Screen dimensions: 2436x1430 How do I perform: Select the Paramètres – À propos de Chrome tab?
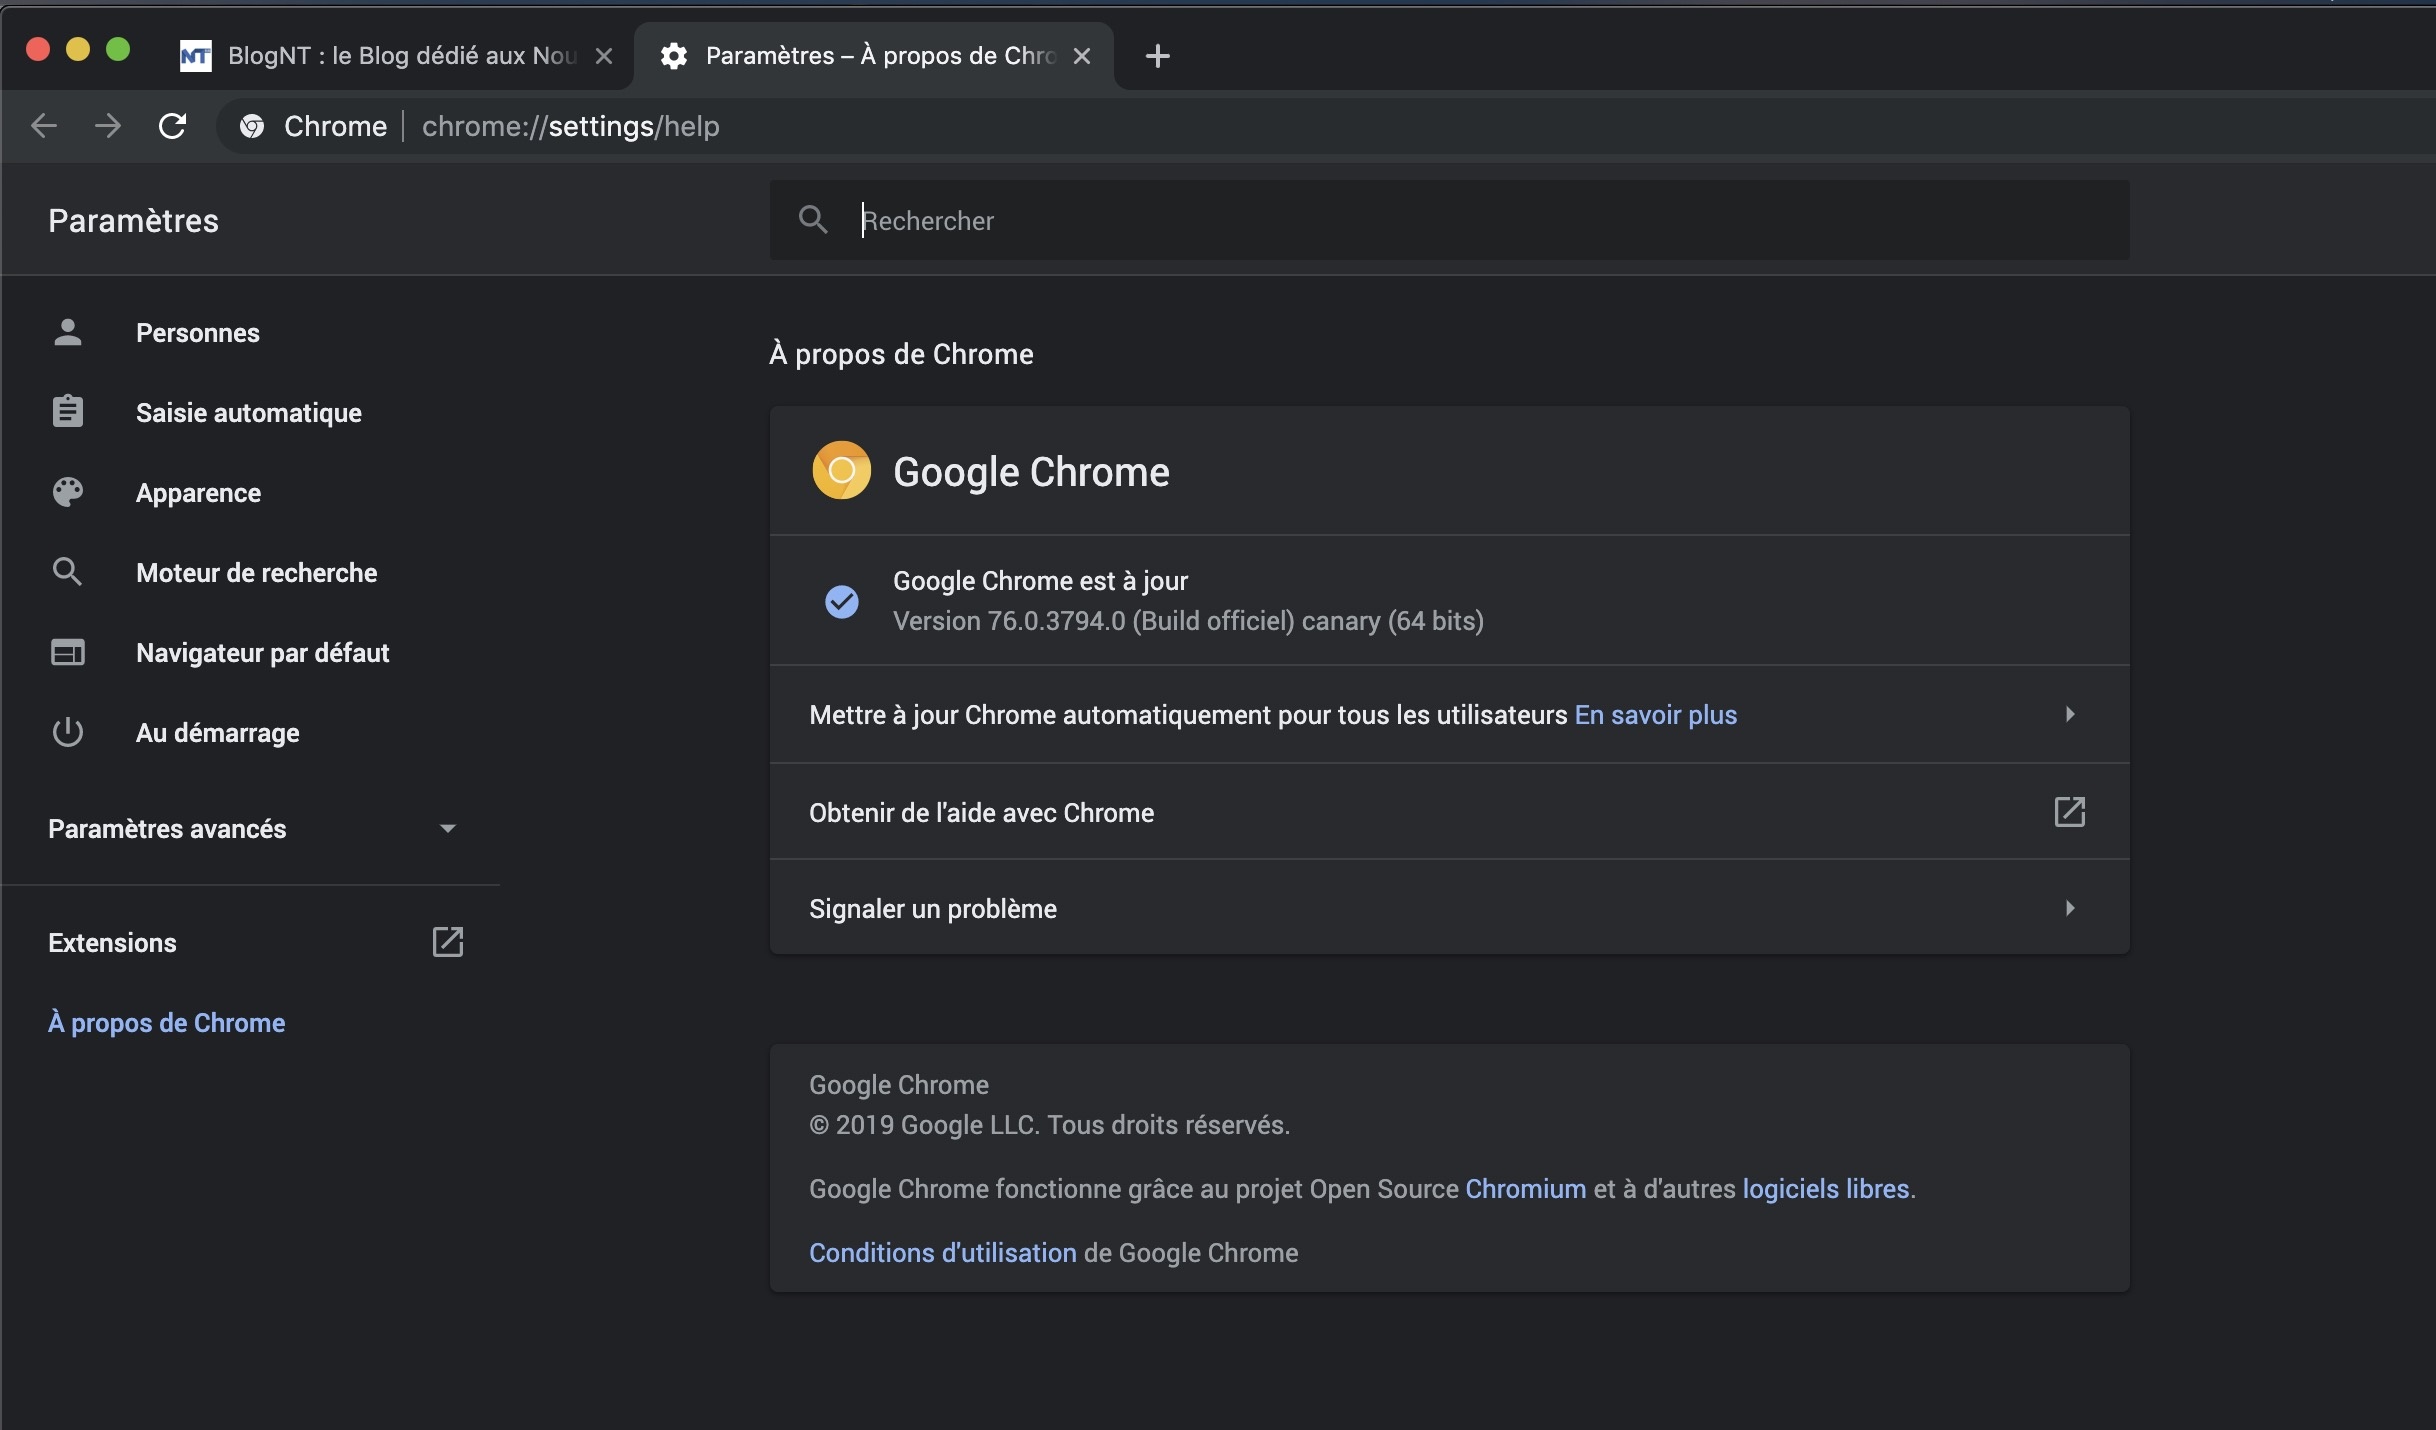pos(876,56)
